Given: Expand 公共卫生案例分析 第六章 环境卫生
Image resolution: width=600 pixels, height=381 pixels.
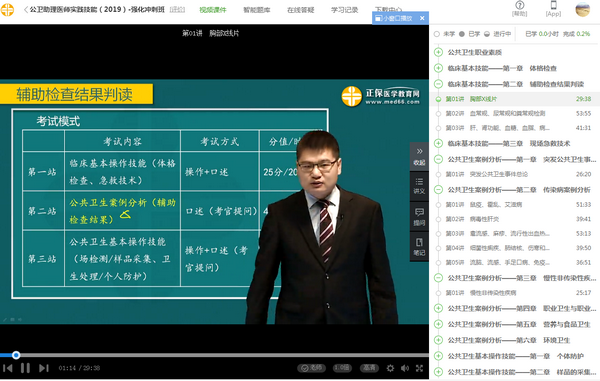Looking at the screenshot, I should coord(439,340).
